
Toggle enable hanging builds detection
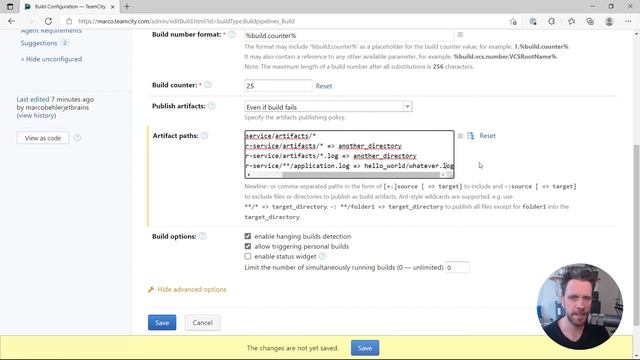(x=248, y=236)
